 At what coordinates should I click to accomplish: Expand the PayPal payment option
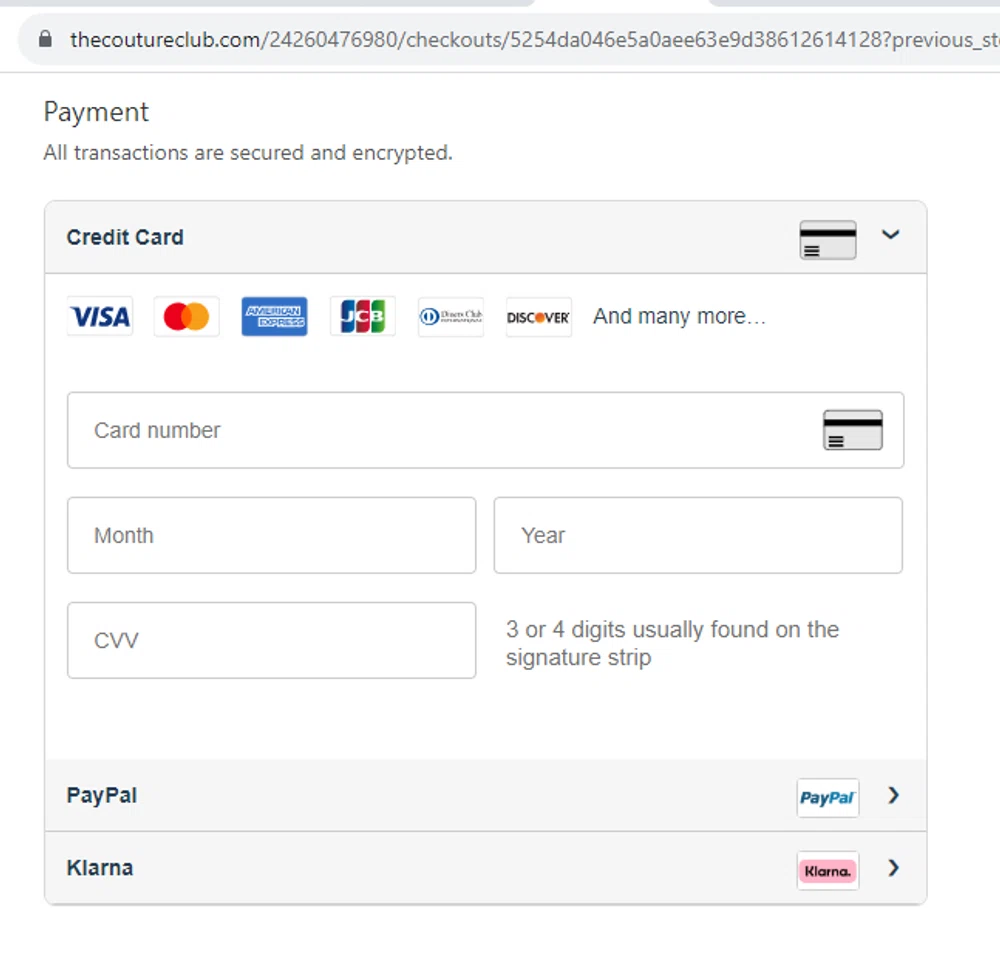tap(893, 796)
